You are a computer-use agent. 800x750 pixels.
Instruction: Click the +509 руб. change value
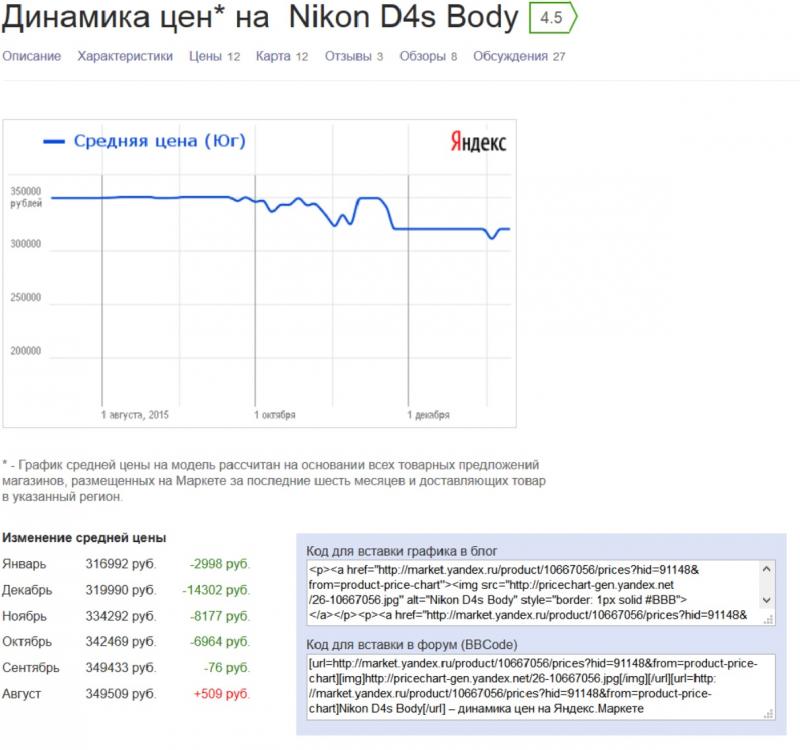(221, 694)
